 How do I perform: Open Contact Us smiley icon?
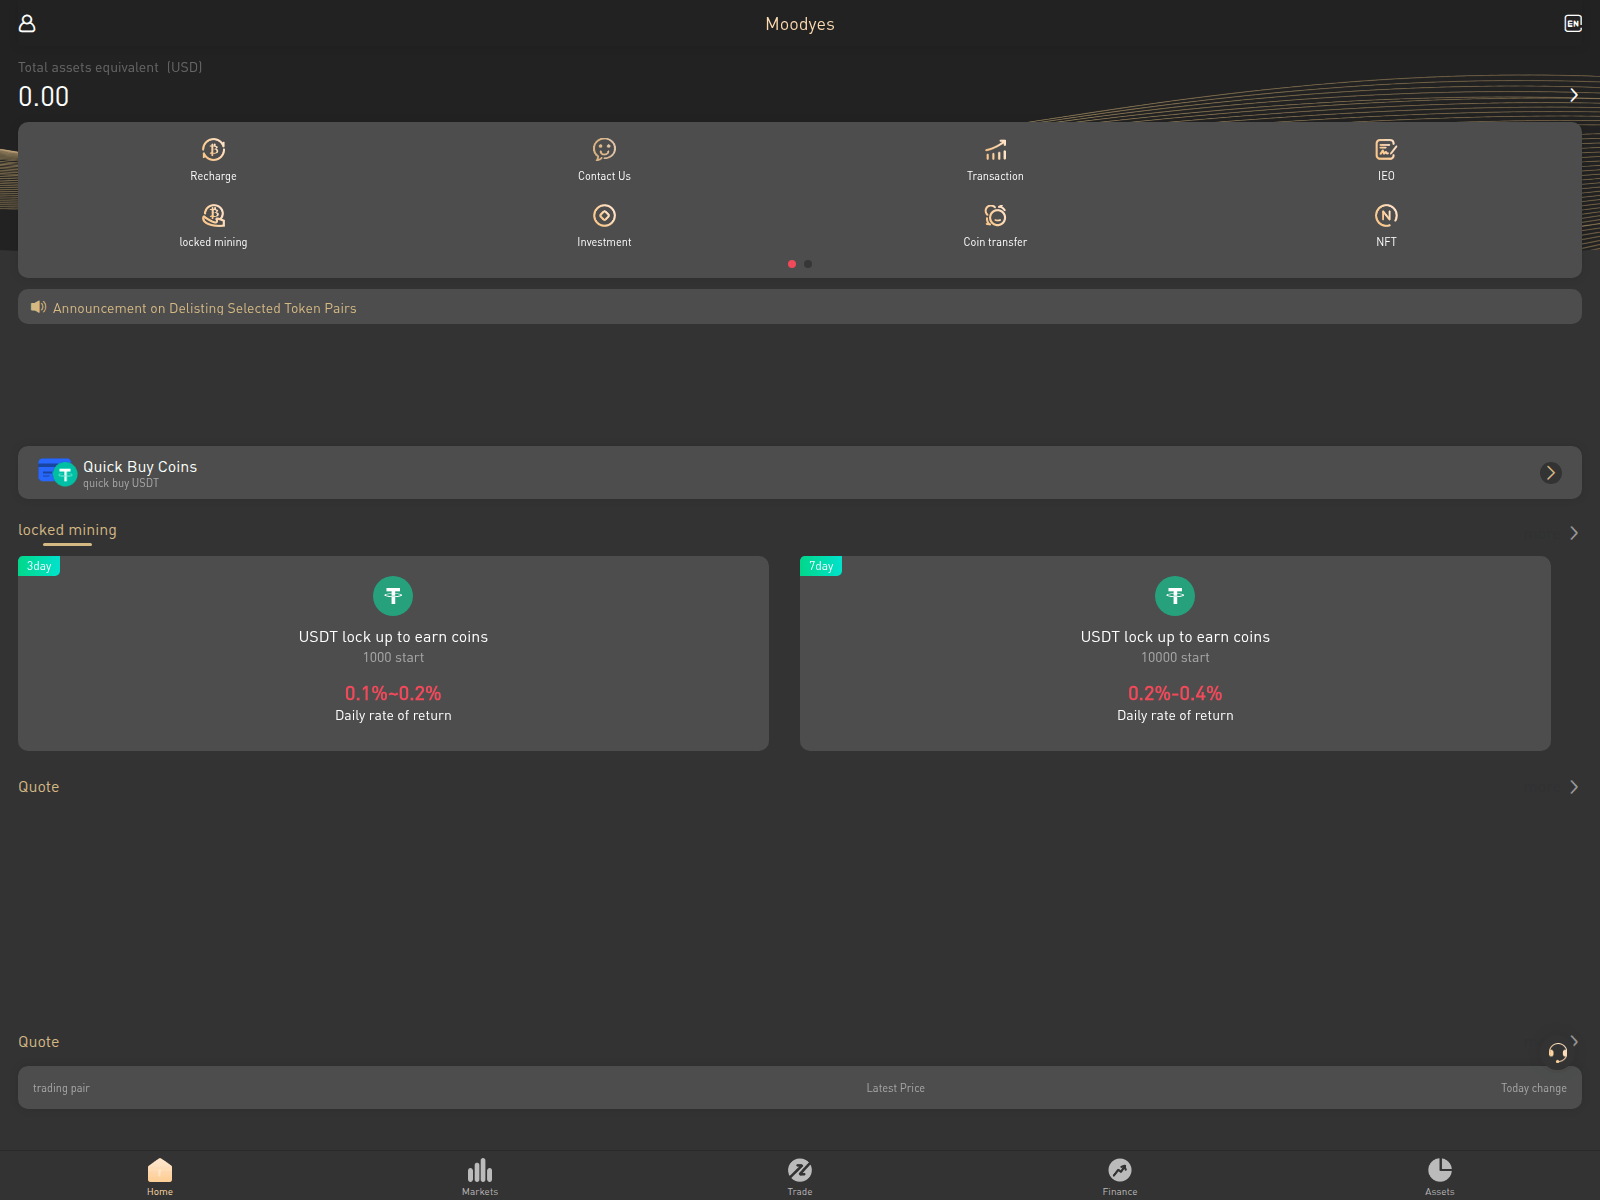point(604,150)
